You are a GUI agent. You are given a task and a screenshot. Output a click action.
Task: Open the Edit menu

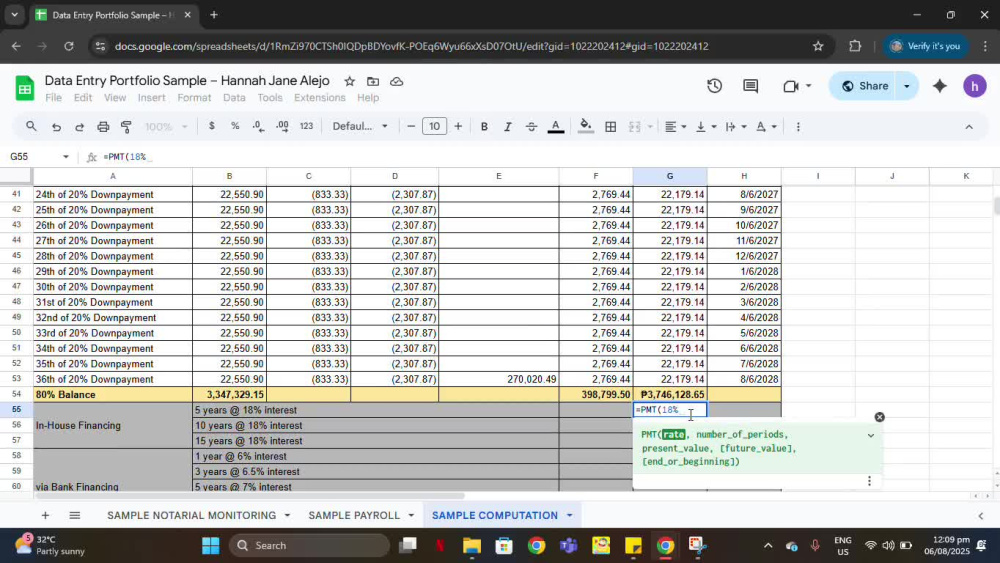tap(83, 98)
